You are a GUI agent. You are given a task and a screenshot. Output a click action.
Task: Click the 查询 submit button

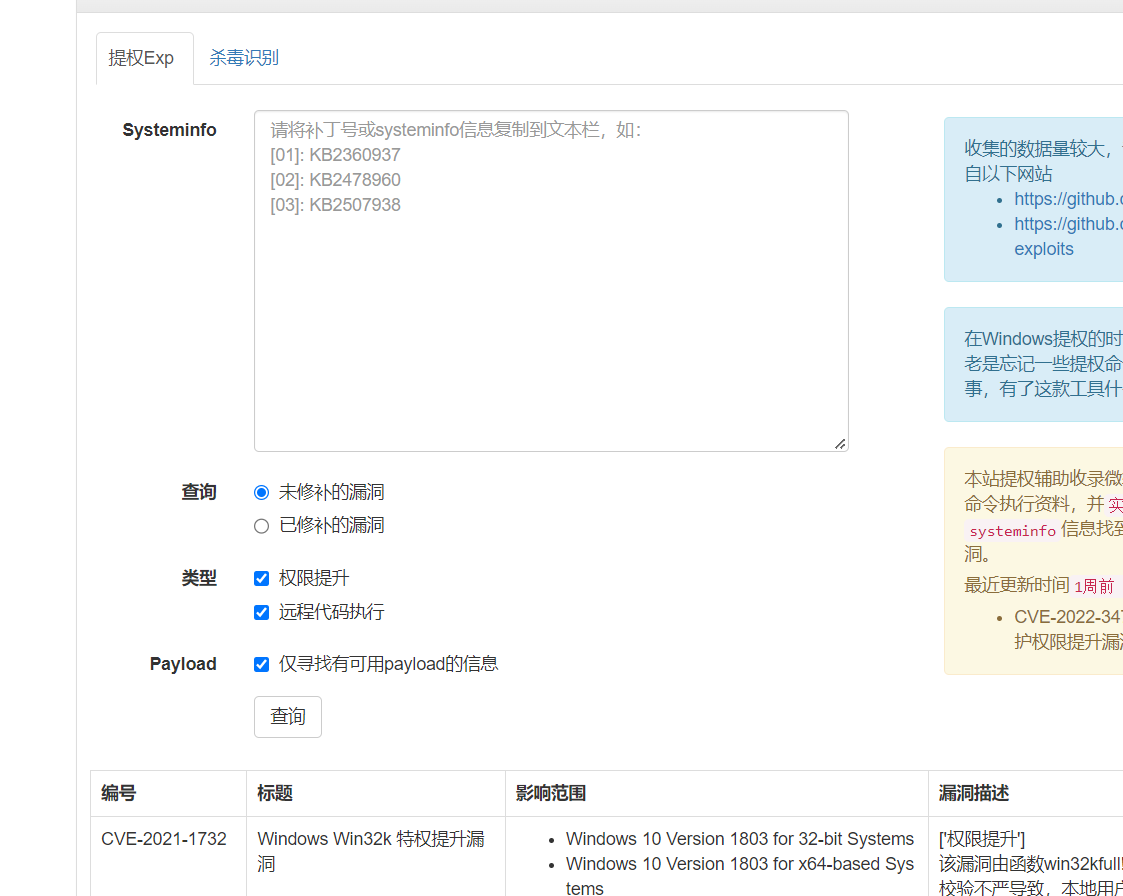click(288, 716)
